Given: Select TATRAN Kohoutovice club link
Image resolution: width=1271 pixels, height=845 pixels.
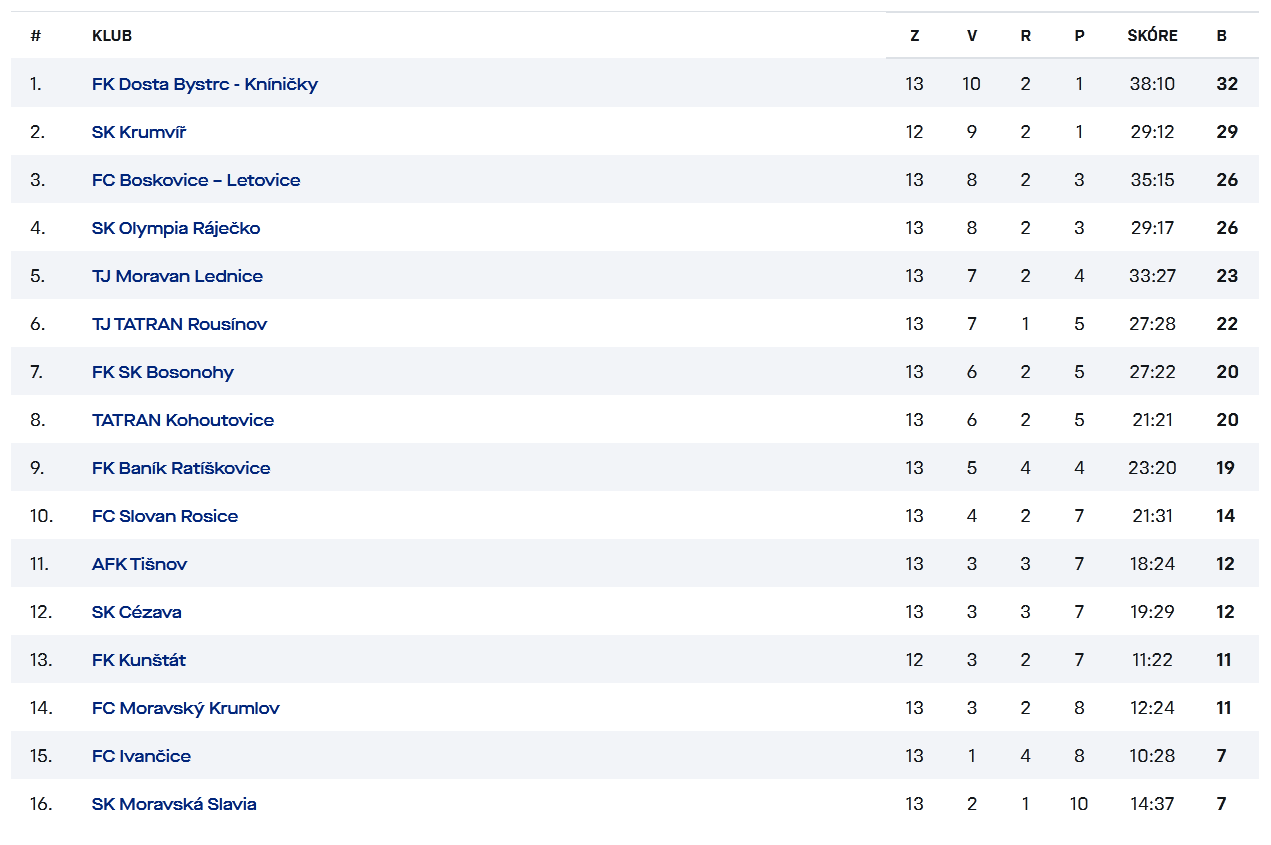Looking at the screenshot, I should click(x=183, y=420).
